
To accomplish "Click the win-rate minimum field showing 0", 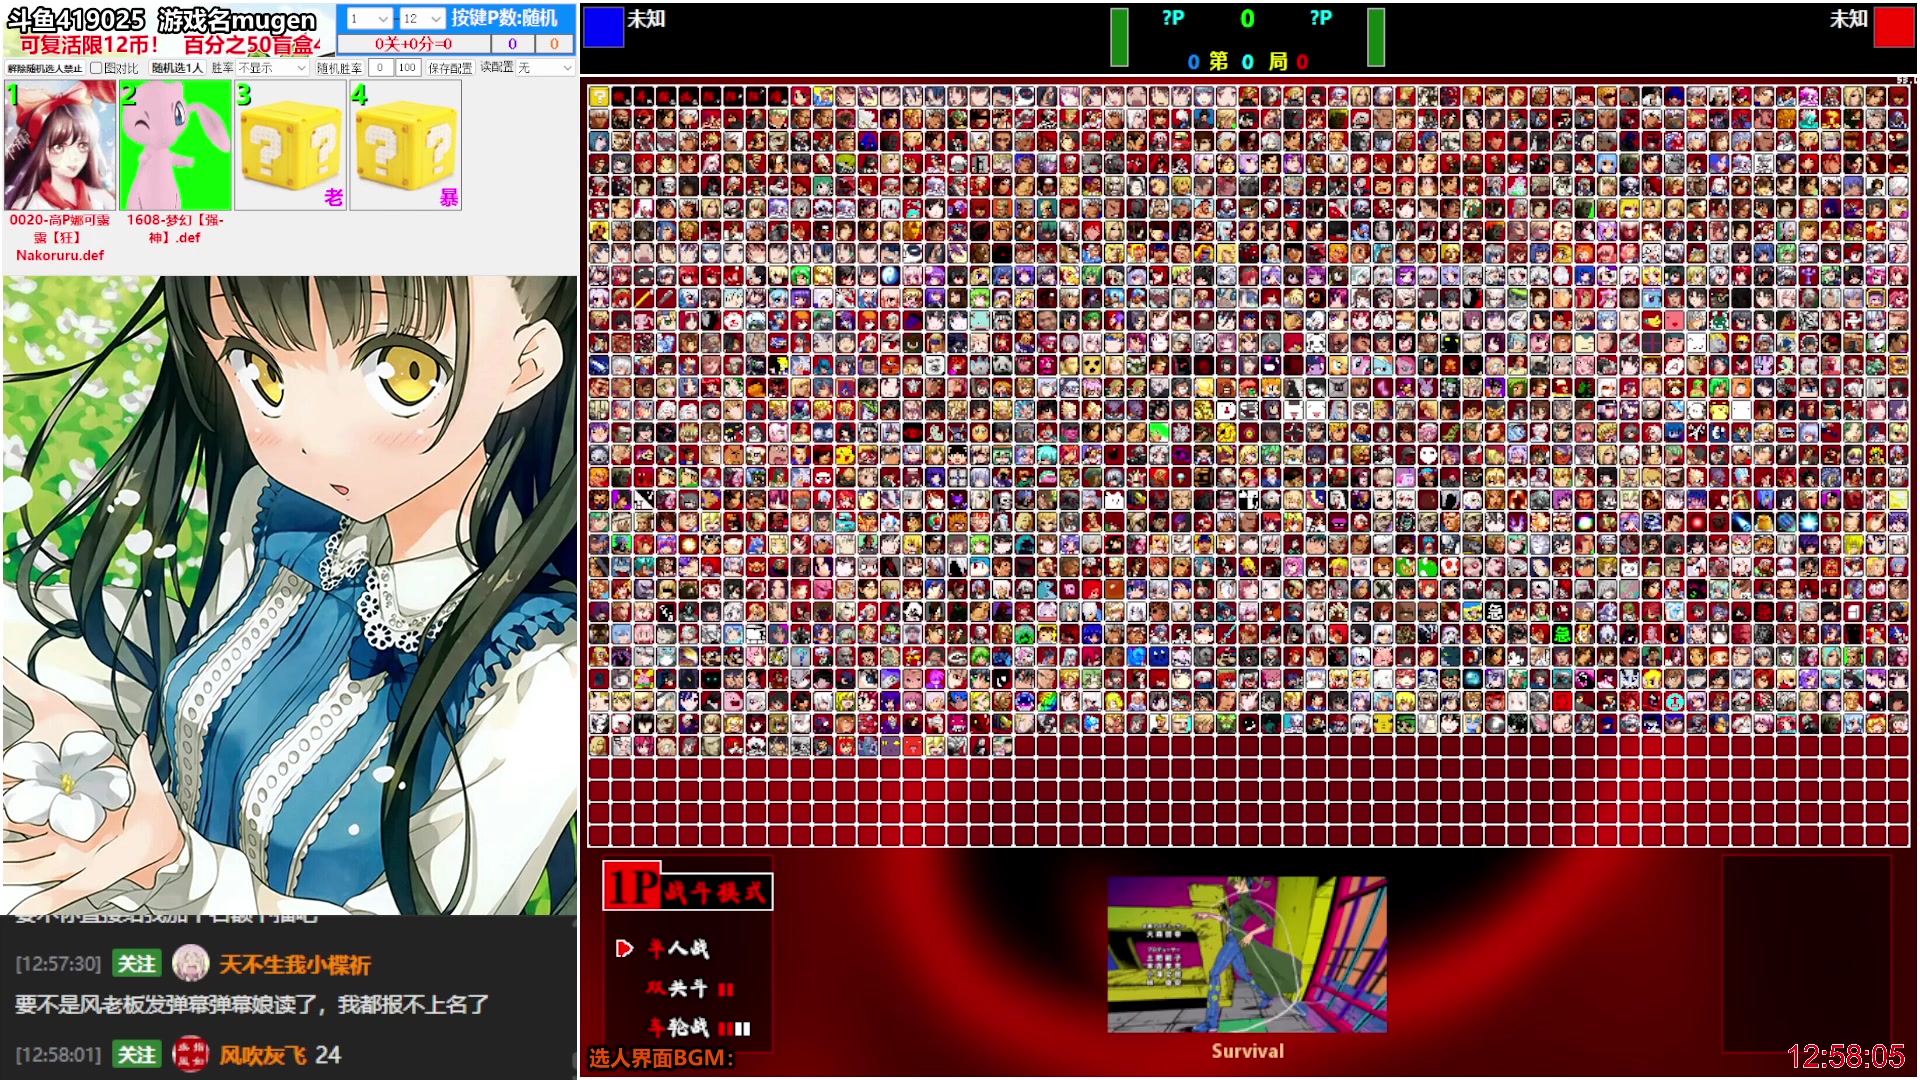I will pos(380,68).
